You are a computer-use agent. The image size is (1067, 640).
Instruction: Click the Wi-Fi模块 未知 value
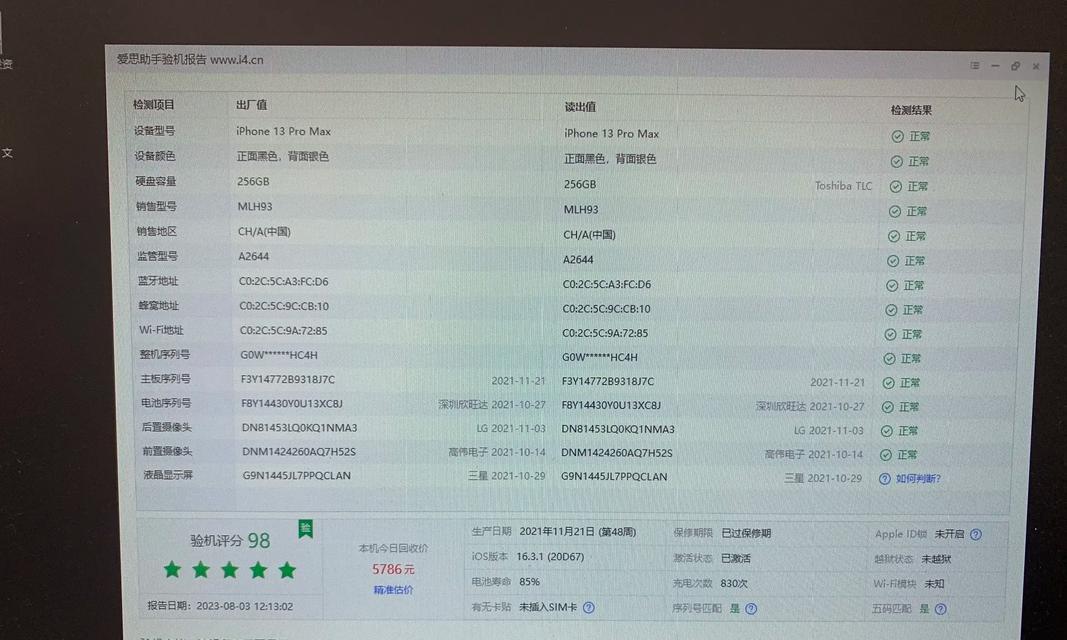click(934, 584)
